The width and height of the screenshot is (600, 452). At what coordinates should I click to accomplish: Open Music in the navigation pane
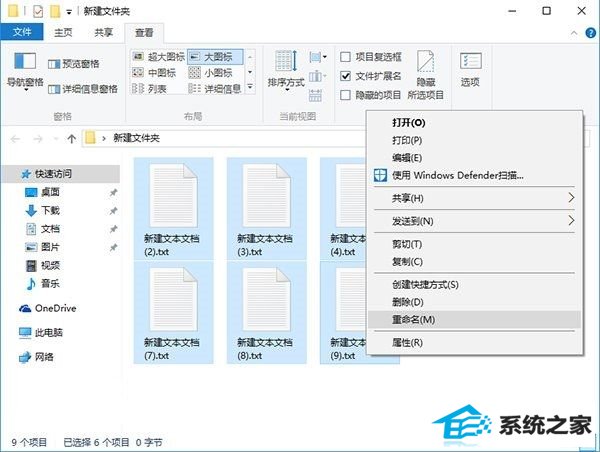[x=50, y=284]
